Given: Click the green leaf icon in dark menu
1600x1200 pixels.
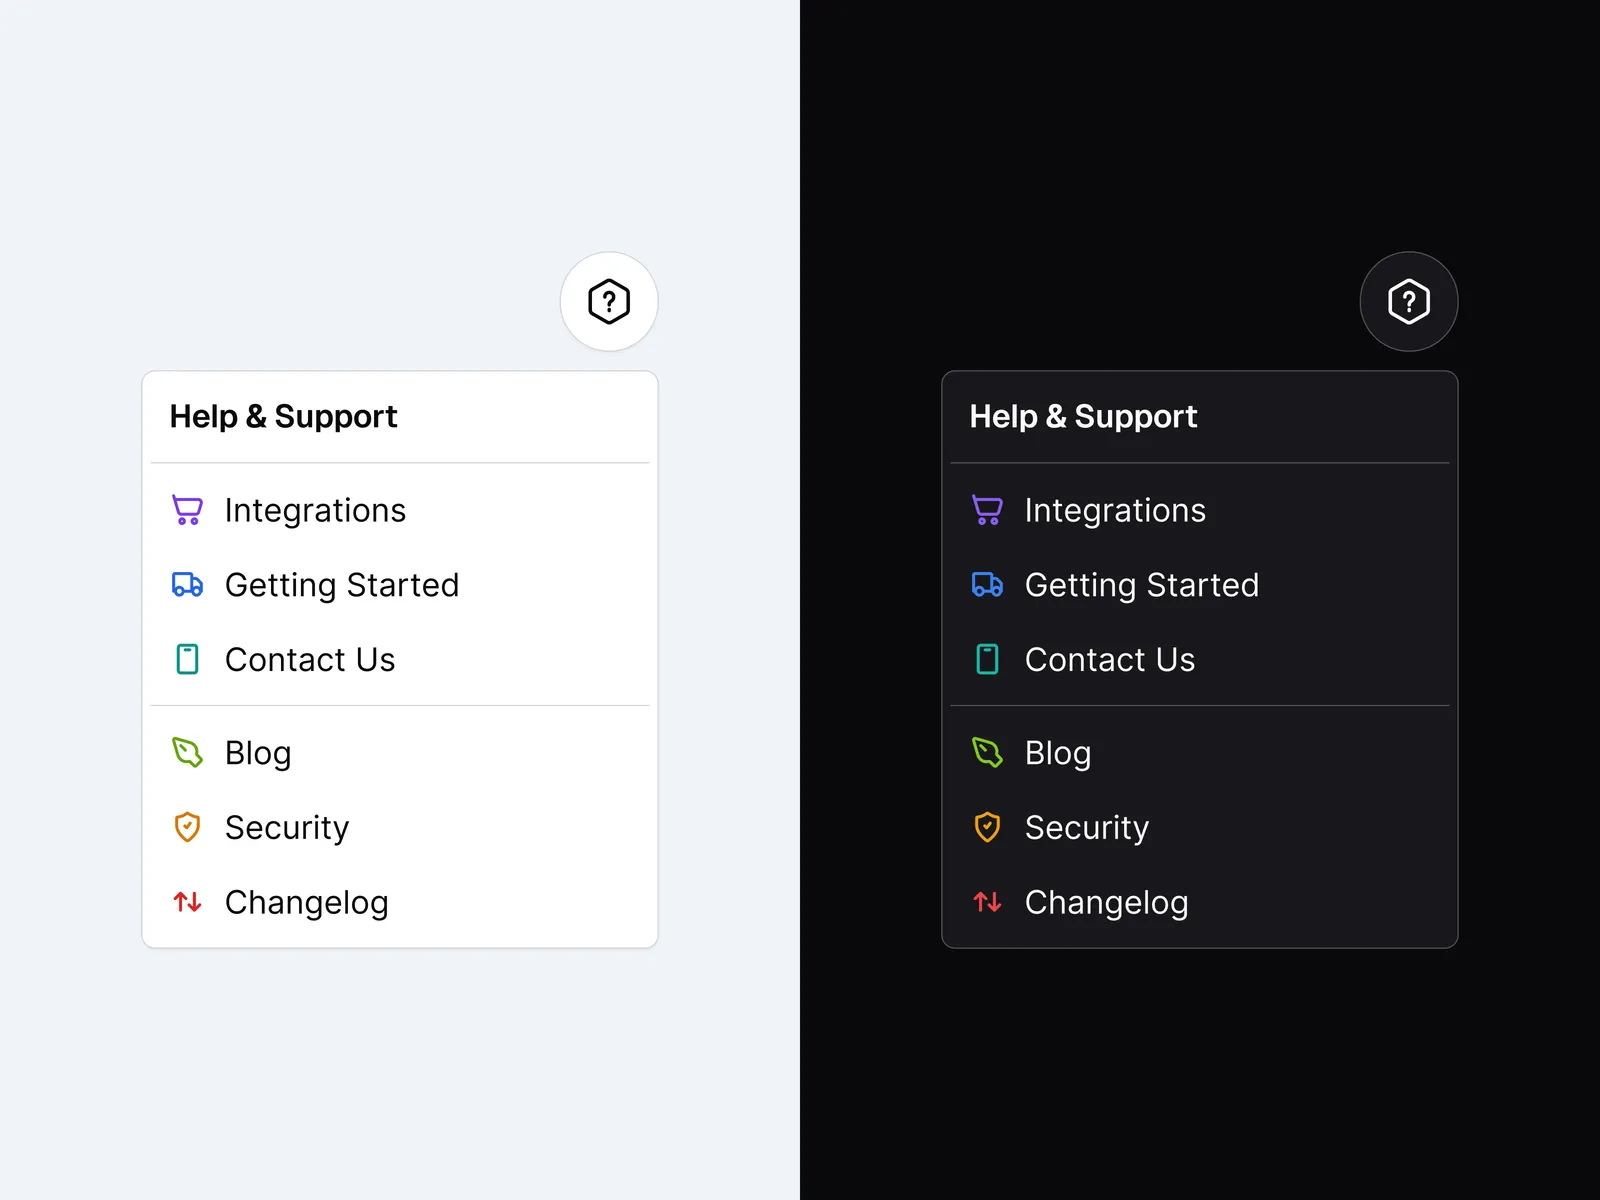Looking at the screenshot, I should click(987, 752).
